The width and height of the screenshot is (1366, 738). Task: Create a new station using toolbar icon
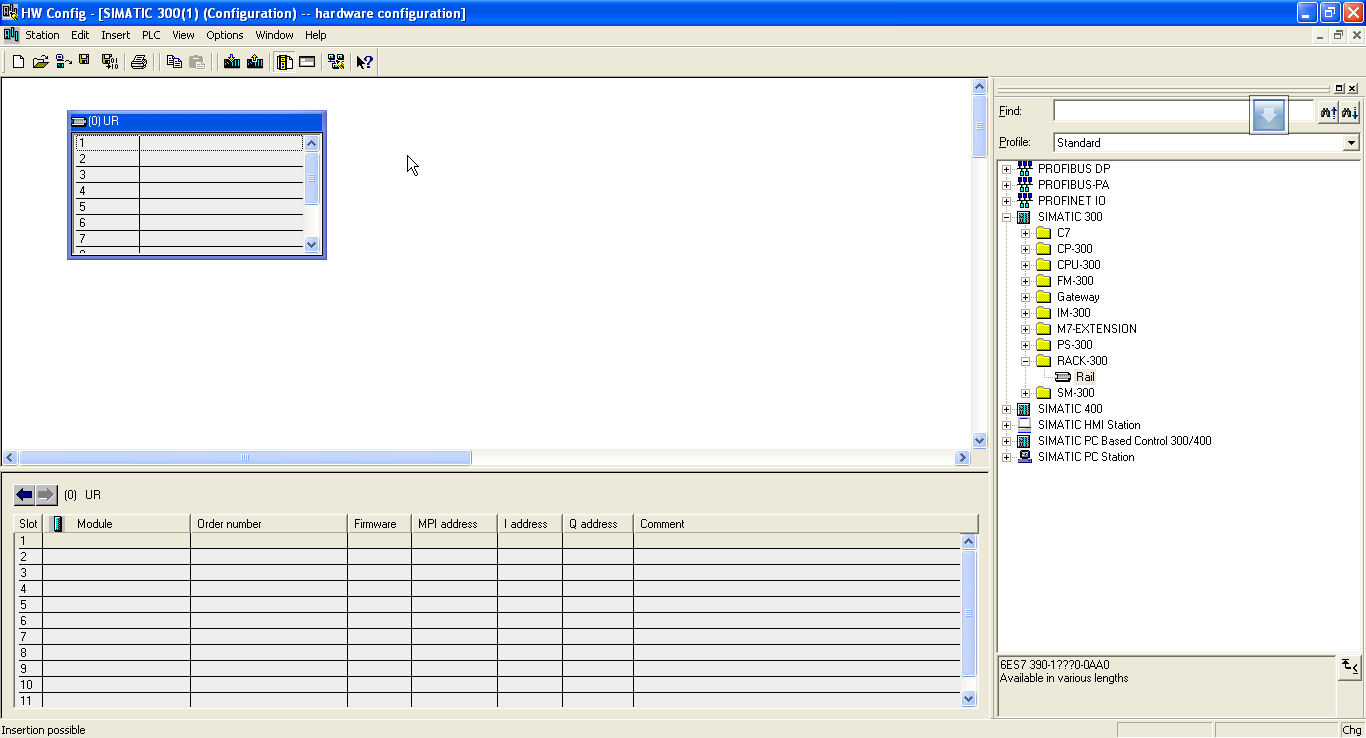click(18, 61)
